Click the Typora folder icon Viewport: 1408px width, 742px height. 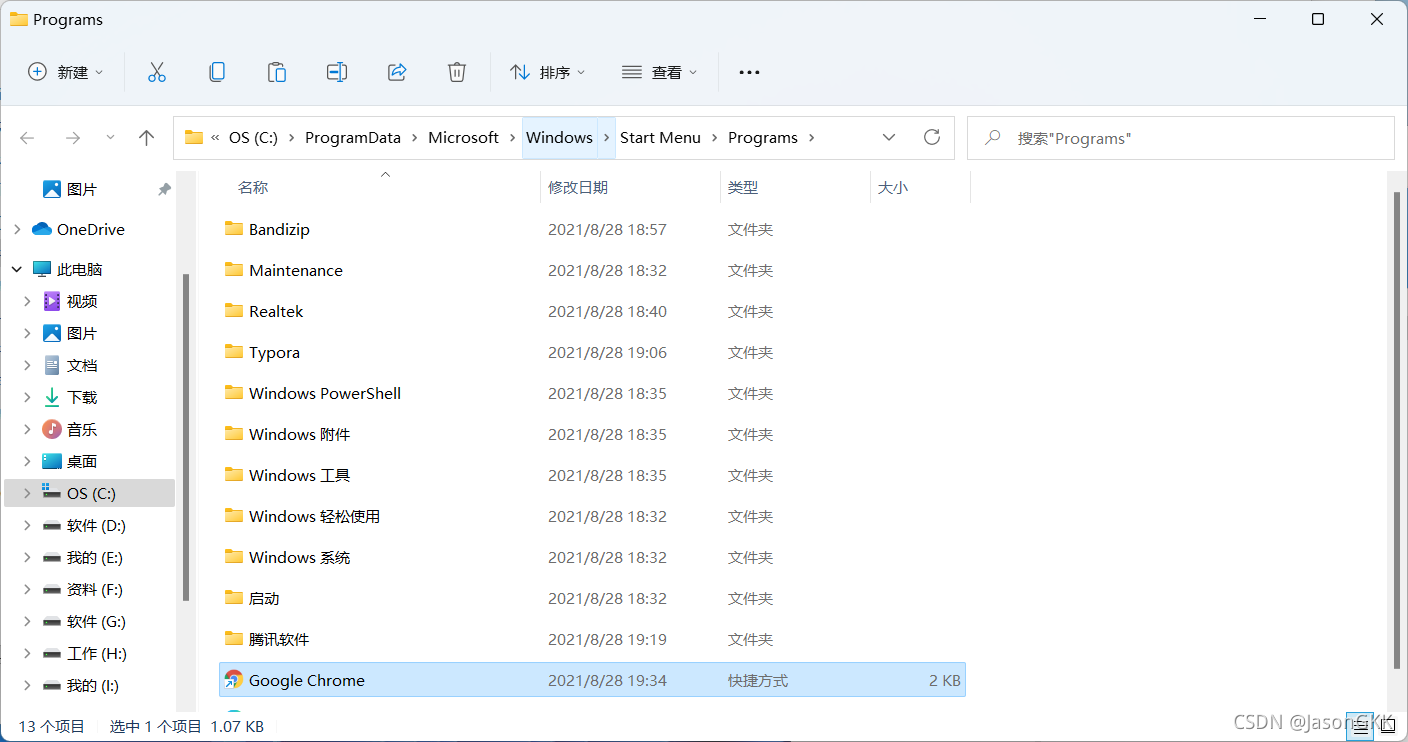(234, 352)
